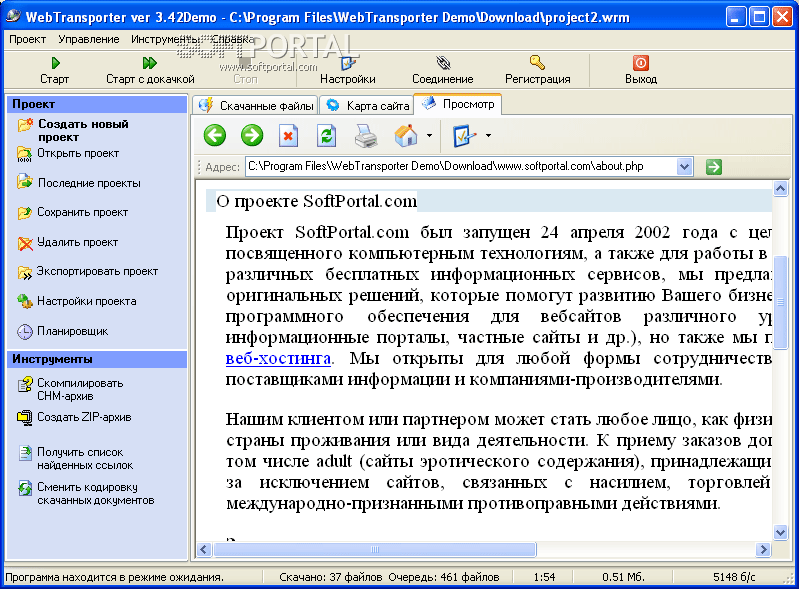Click heading О проекте SoftPortal.com
This screenshot has height=589, width=799.
316,201
